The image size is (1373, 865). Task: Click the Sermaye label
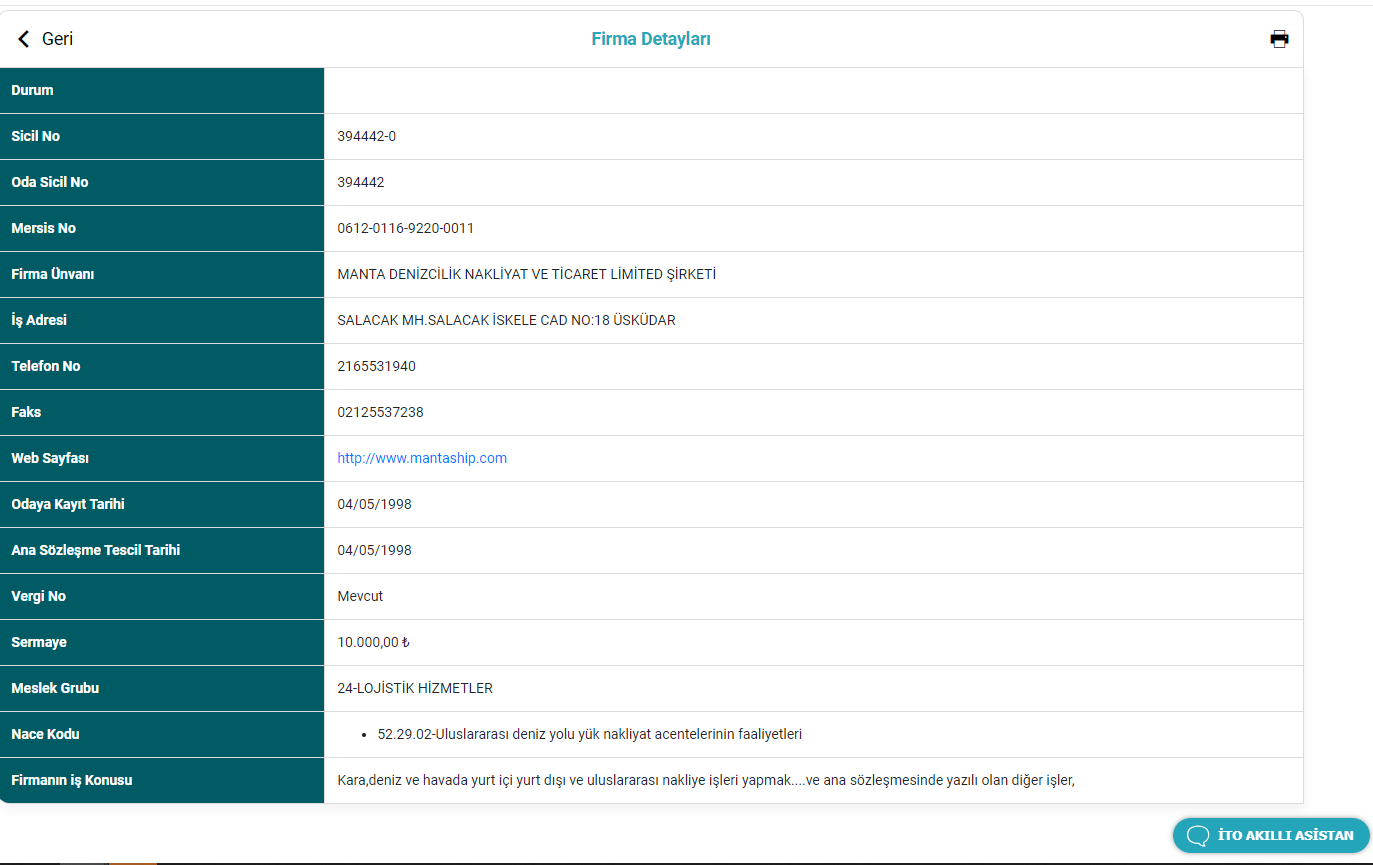click(39, 642)
